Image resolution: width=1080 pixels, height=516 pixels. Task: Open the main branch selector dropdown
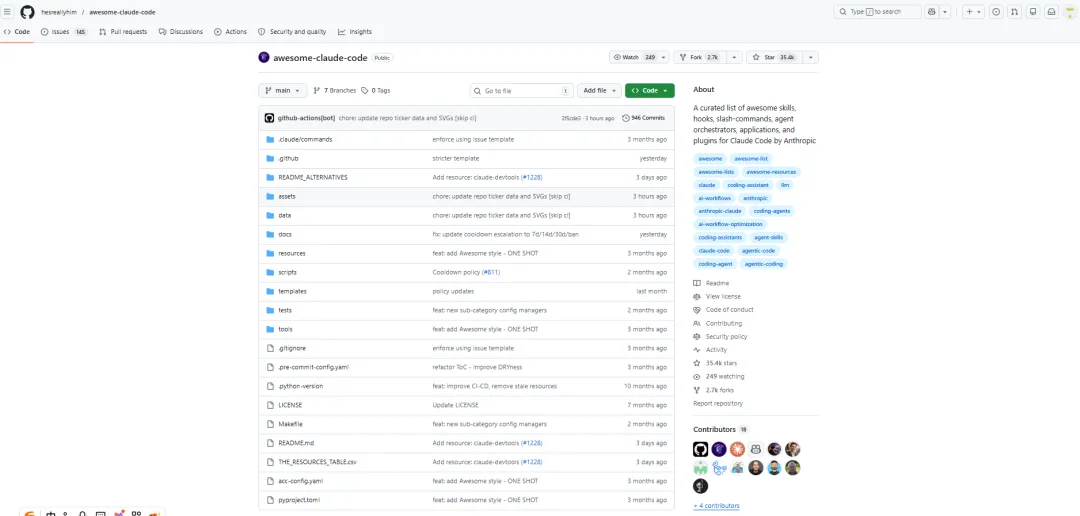[282, 90]
